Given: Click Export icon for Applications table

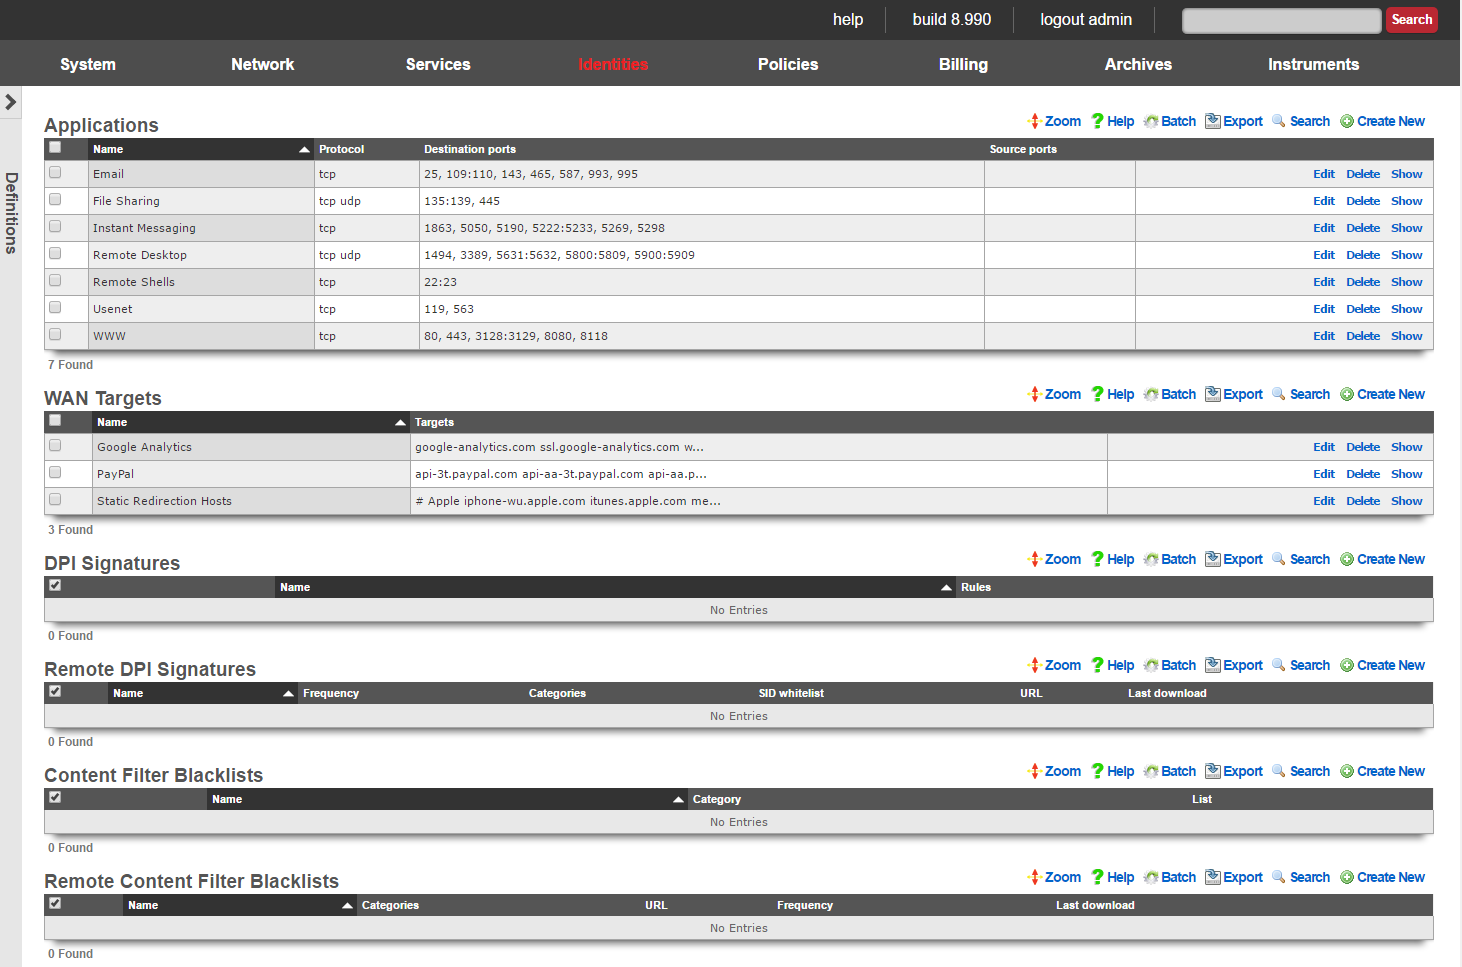Looking at the screenshot, I should tap(1213, 121).
